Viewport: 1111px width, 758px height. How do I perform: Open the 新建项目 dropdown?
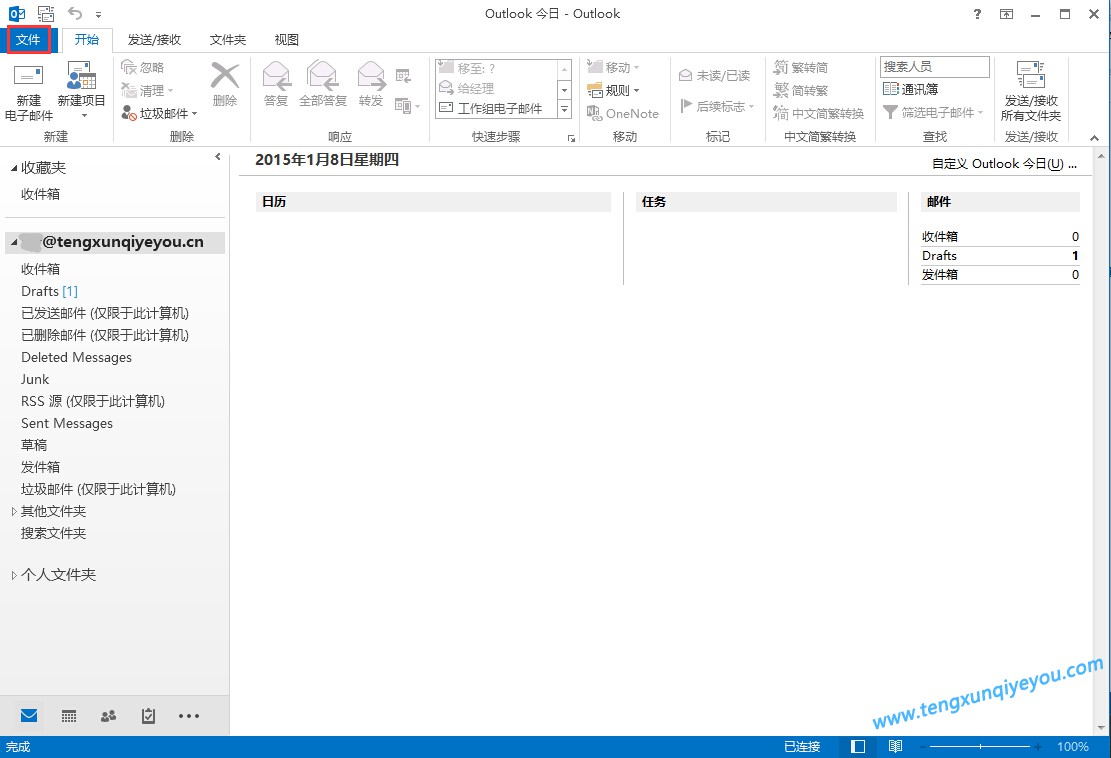point(81,92)
